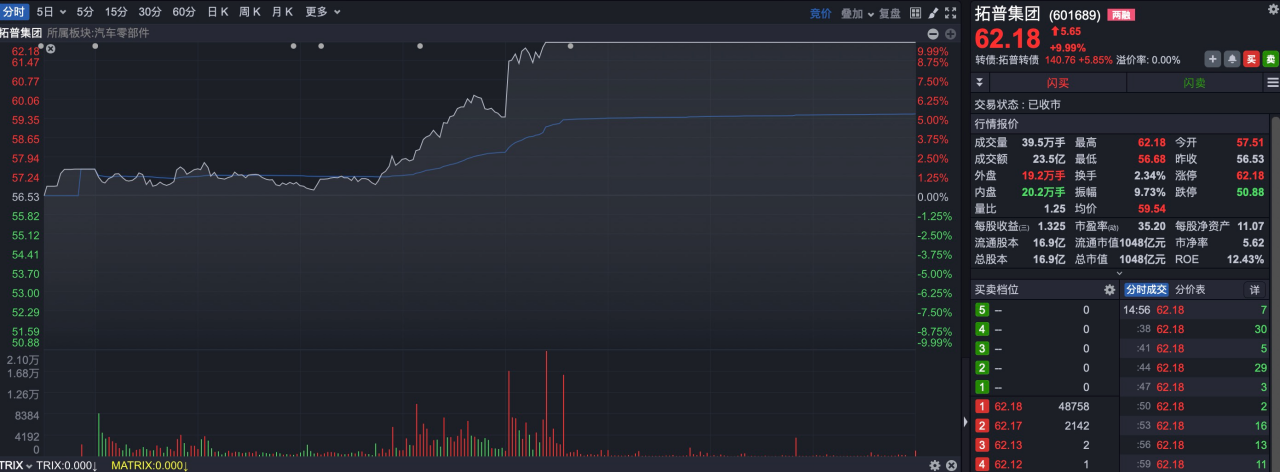Open the 叠加 overlay dropdown
The width and height of the screenshot is (1280, 472).
click(857, 13)
